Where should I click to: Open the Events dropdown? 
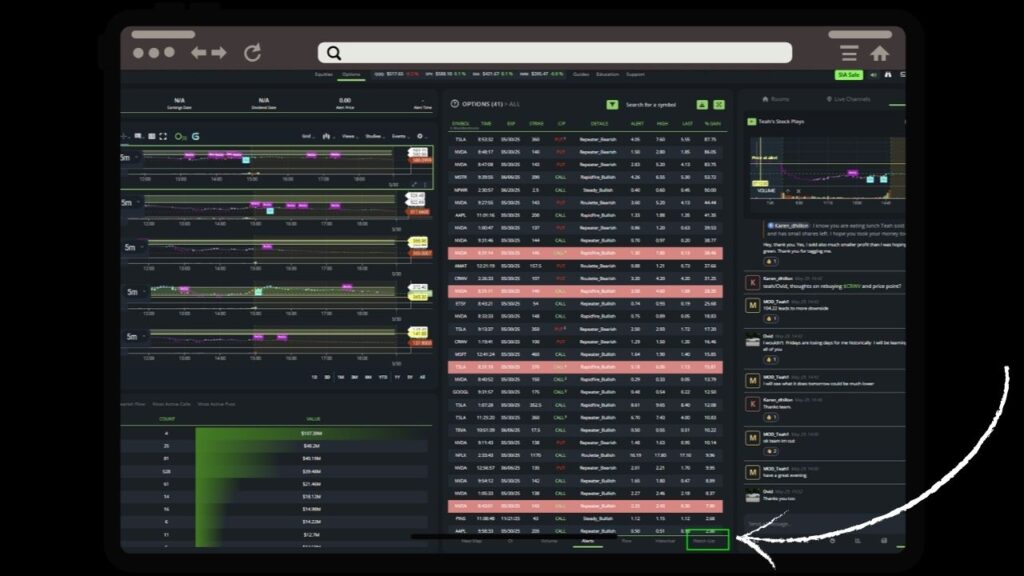tap(400, 136)
